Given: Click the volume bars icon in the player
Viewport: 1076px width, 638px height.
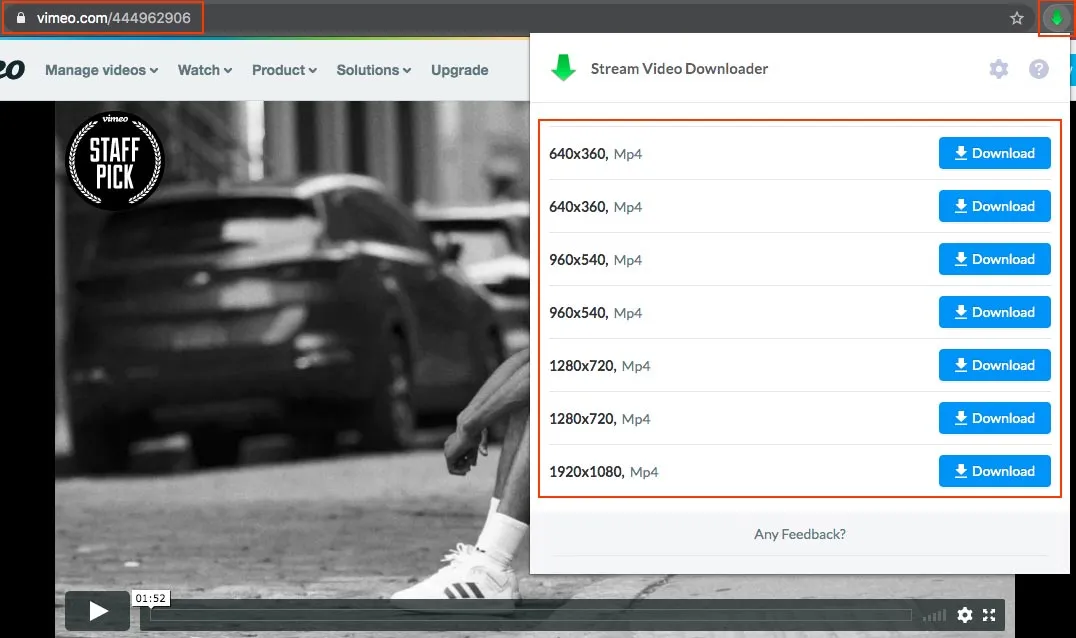Looking at the screenshot, I should 934,615.
